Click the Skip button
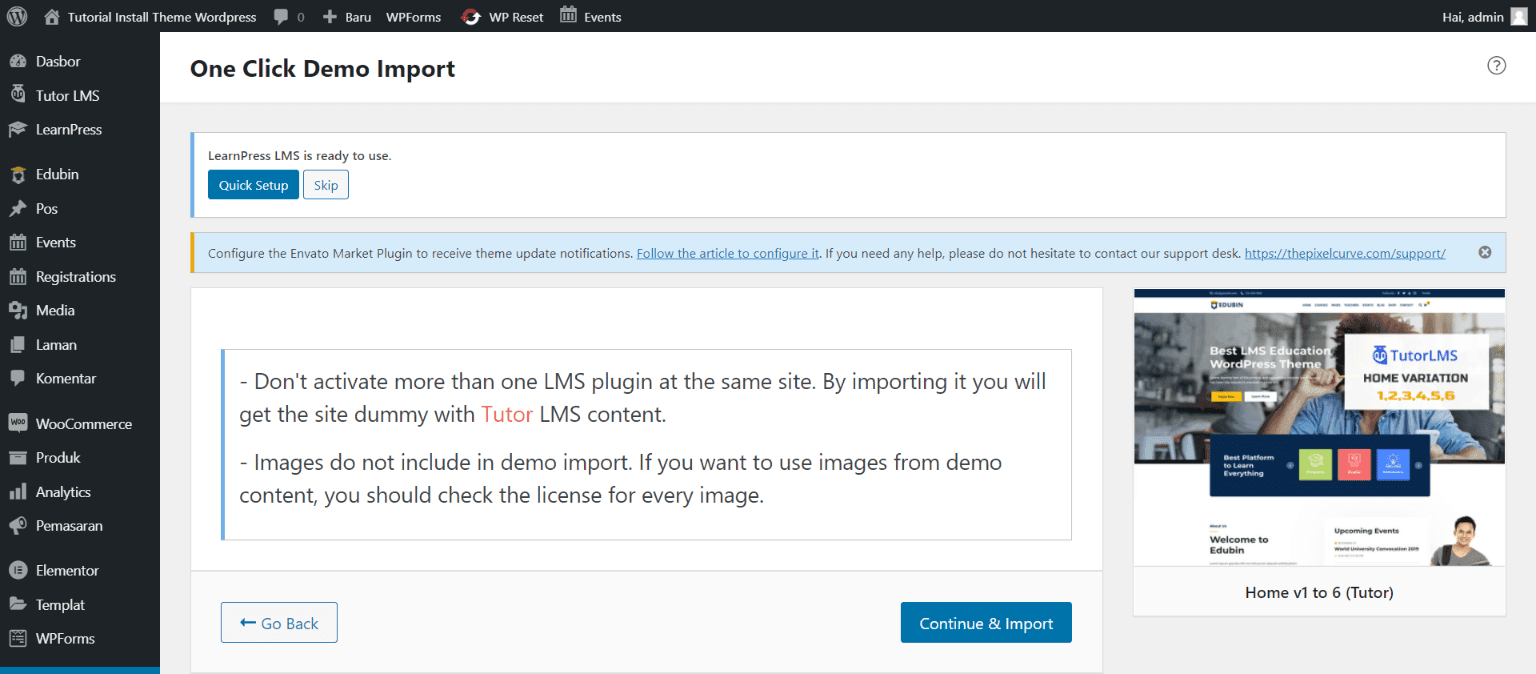Screen dimensions: 1536x674 tap(326, 185)
